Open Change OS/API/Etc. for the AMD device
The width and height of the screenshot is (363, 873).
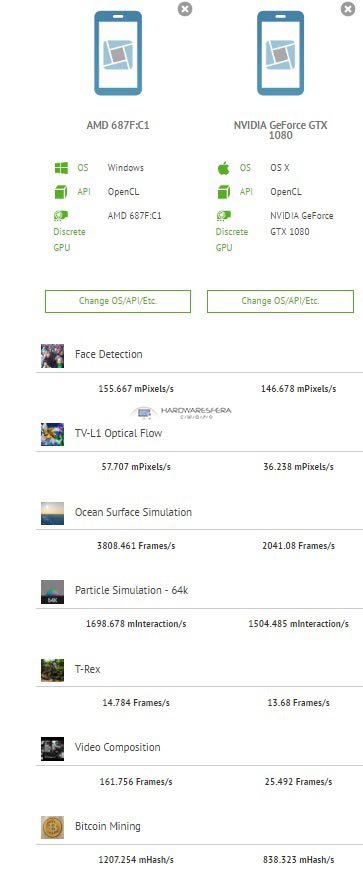[118, 301]
